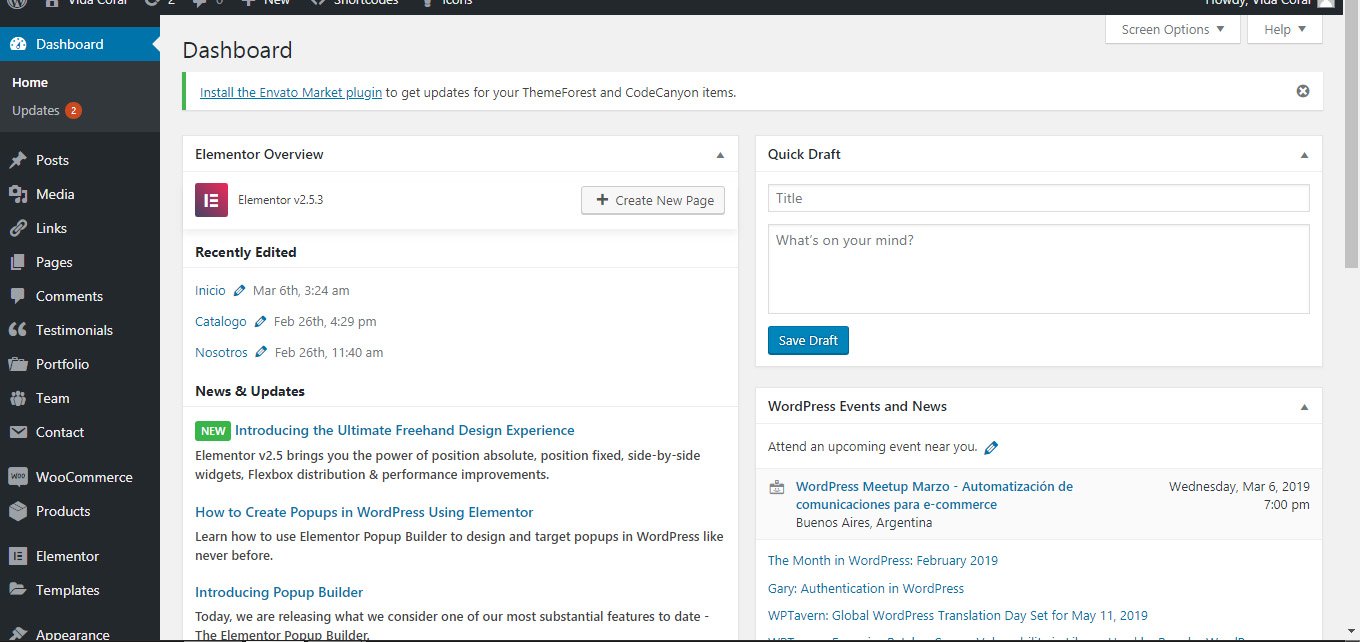The image size is (1360, 642).
Task: Click the Save Draft button
Action: (x=809, y=340)
